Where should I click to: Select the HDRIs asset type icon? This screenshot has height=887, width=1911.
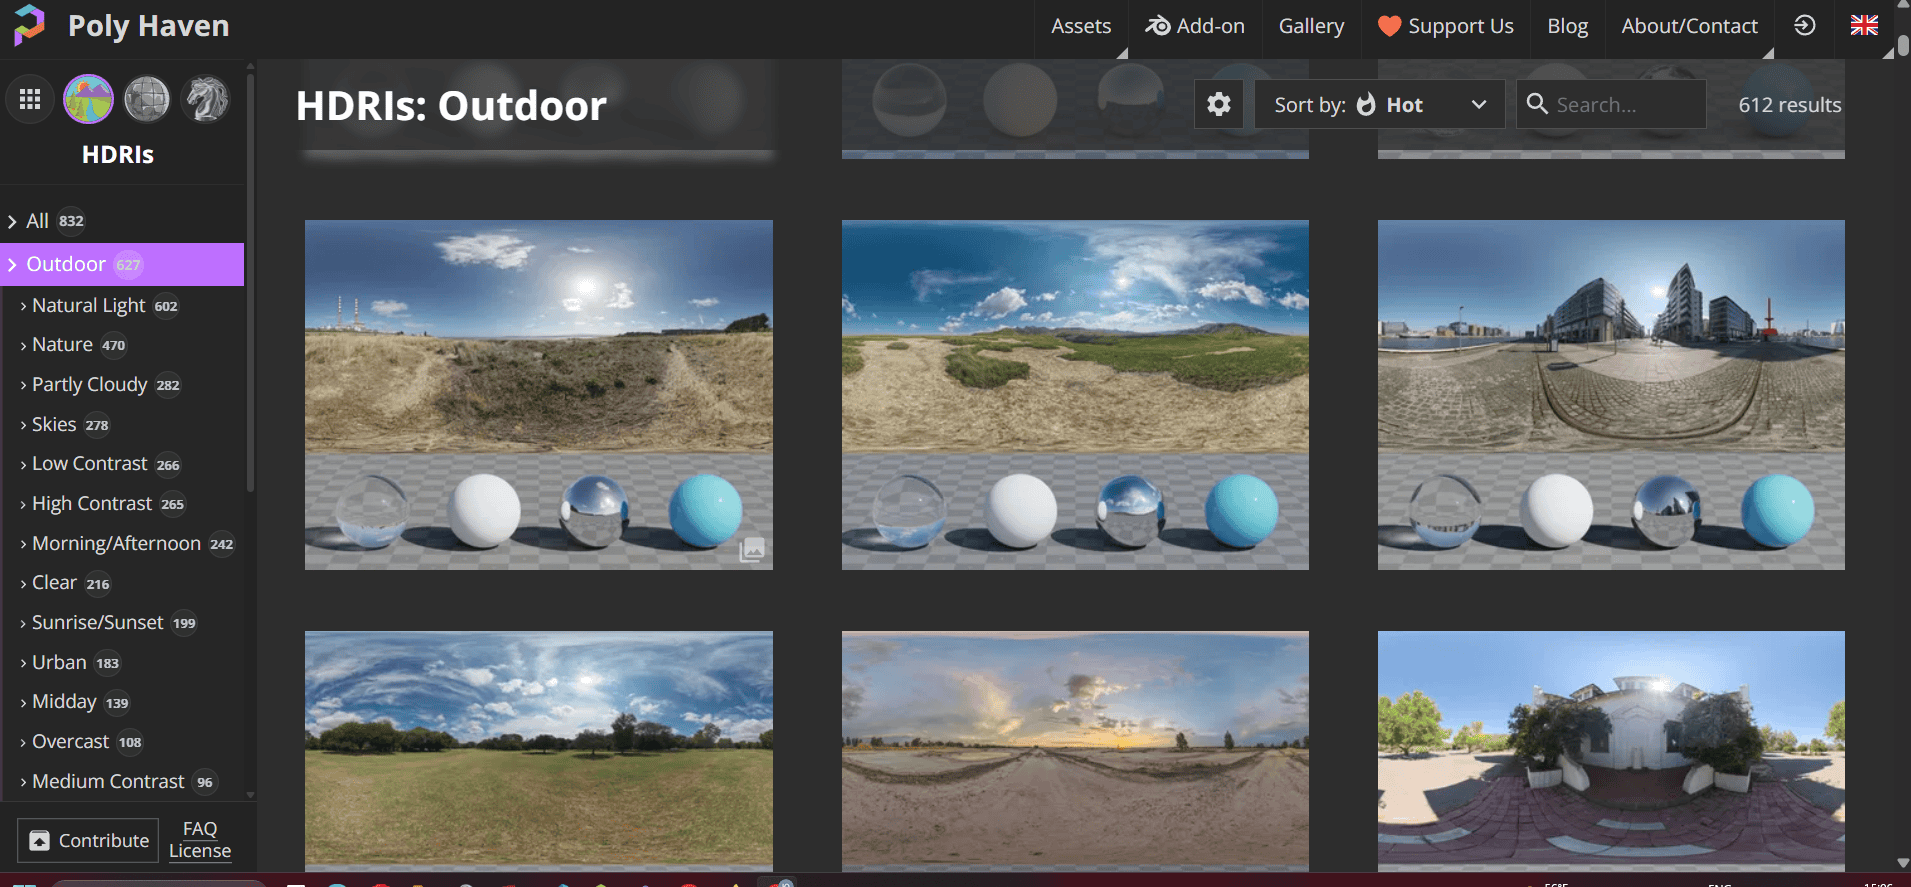point(88,100)
